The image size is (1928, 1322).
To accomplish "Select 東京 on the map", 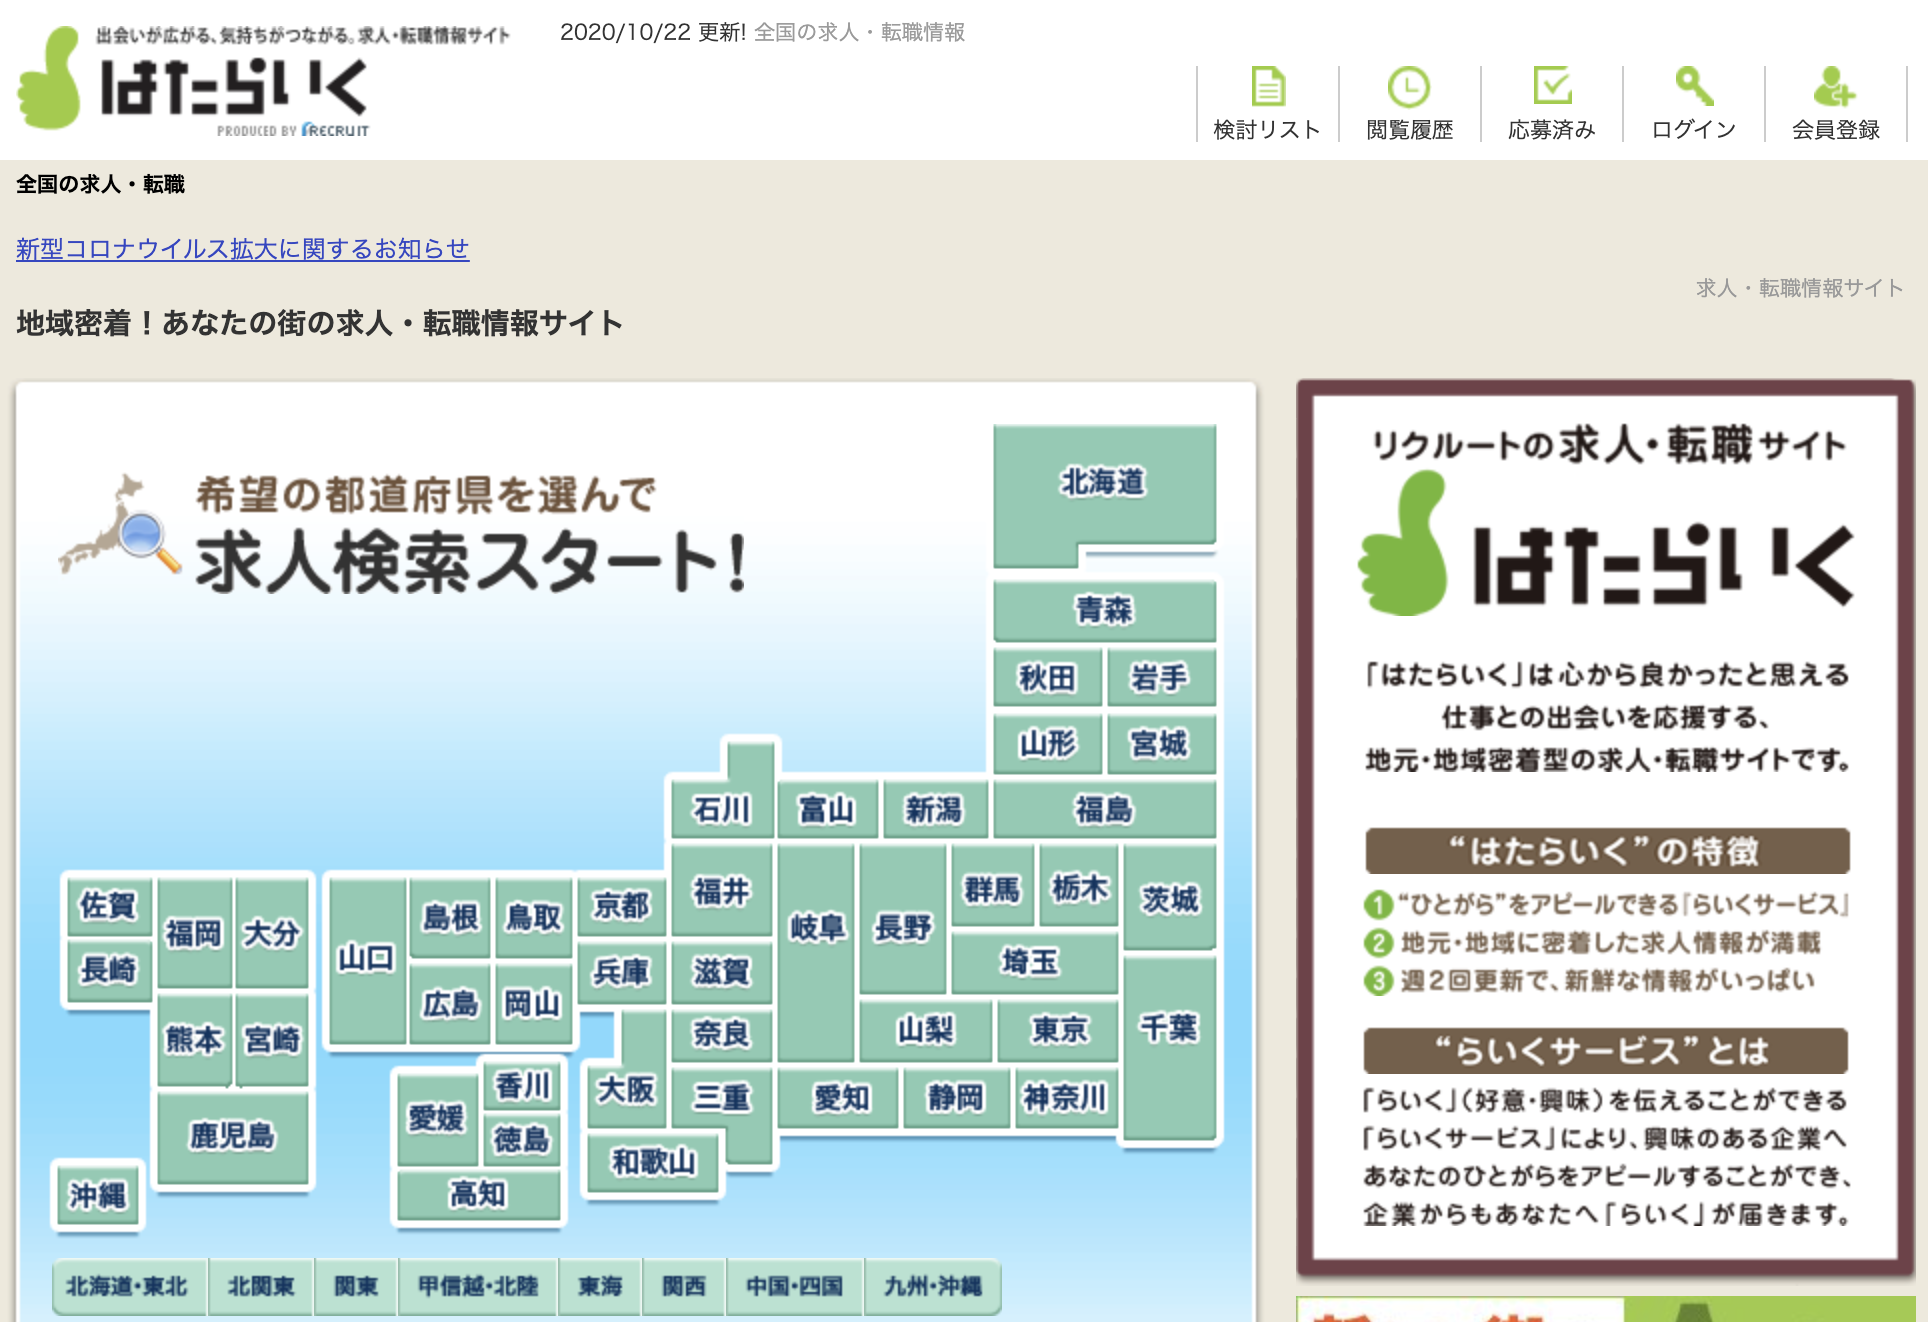I will click(x=1059, y=1029).
